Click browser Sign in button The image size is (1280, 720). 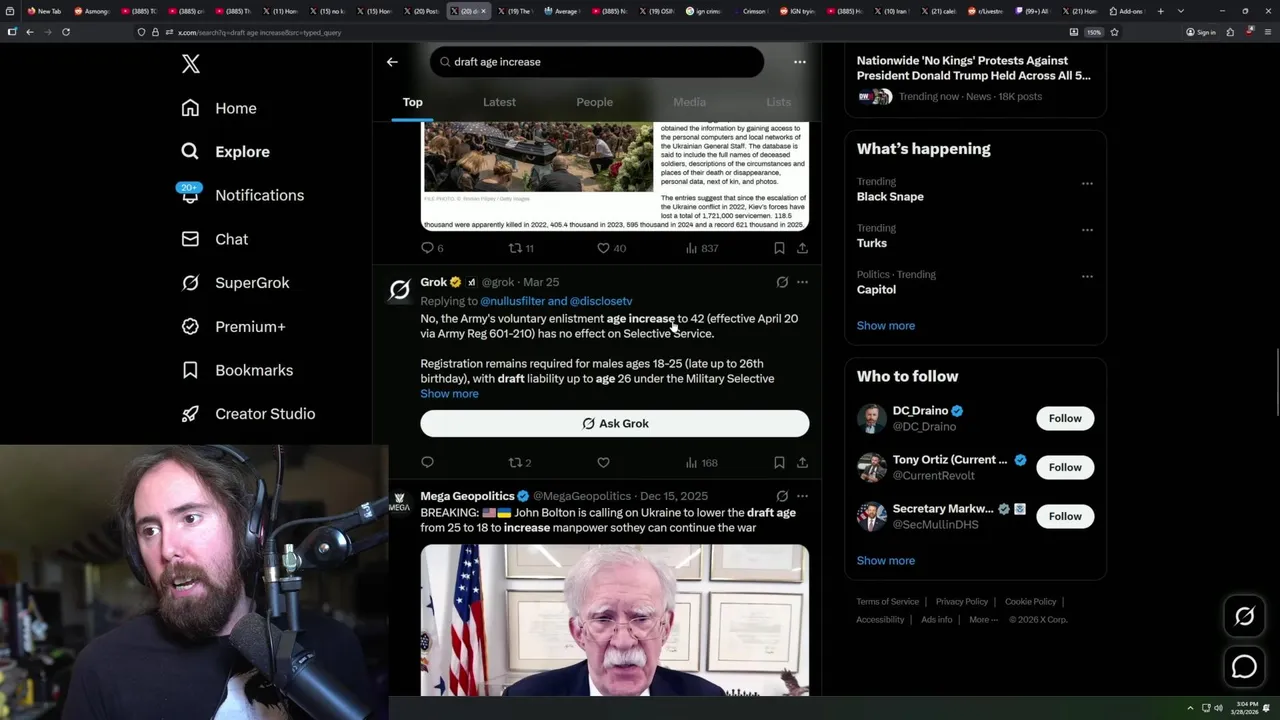1201,32
